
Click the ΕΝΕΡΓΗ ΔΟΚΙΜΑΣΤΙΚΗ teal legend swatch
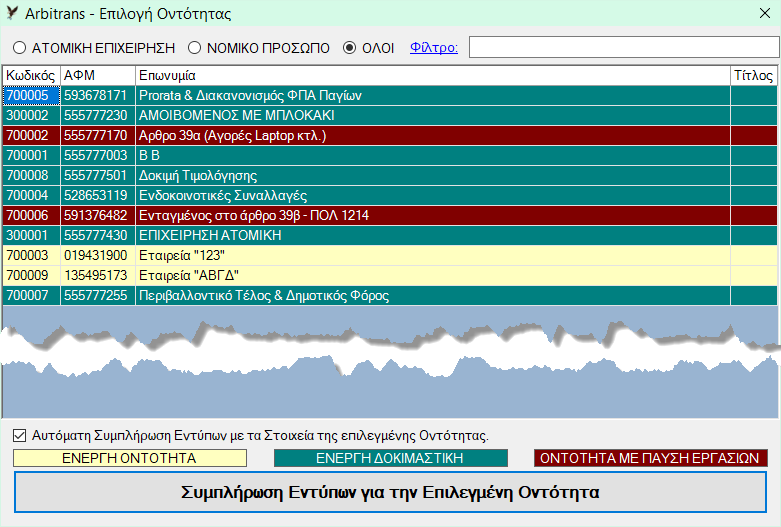tap(390, 458)
